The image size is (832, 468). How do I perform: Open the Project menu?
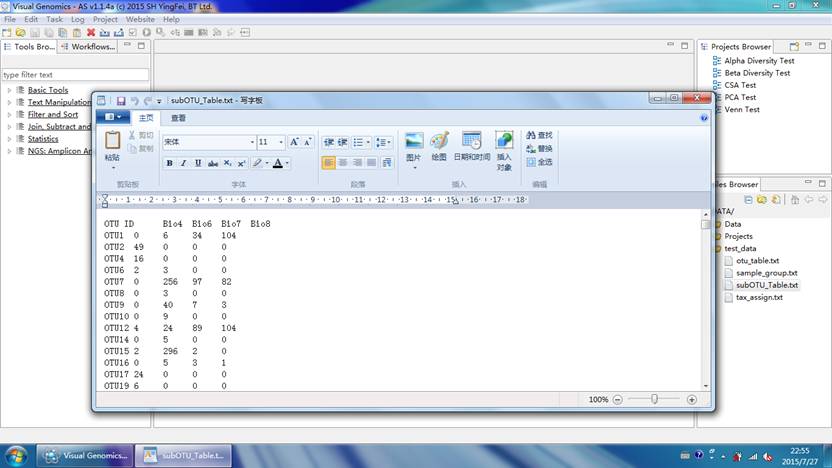[105, 19]
